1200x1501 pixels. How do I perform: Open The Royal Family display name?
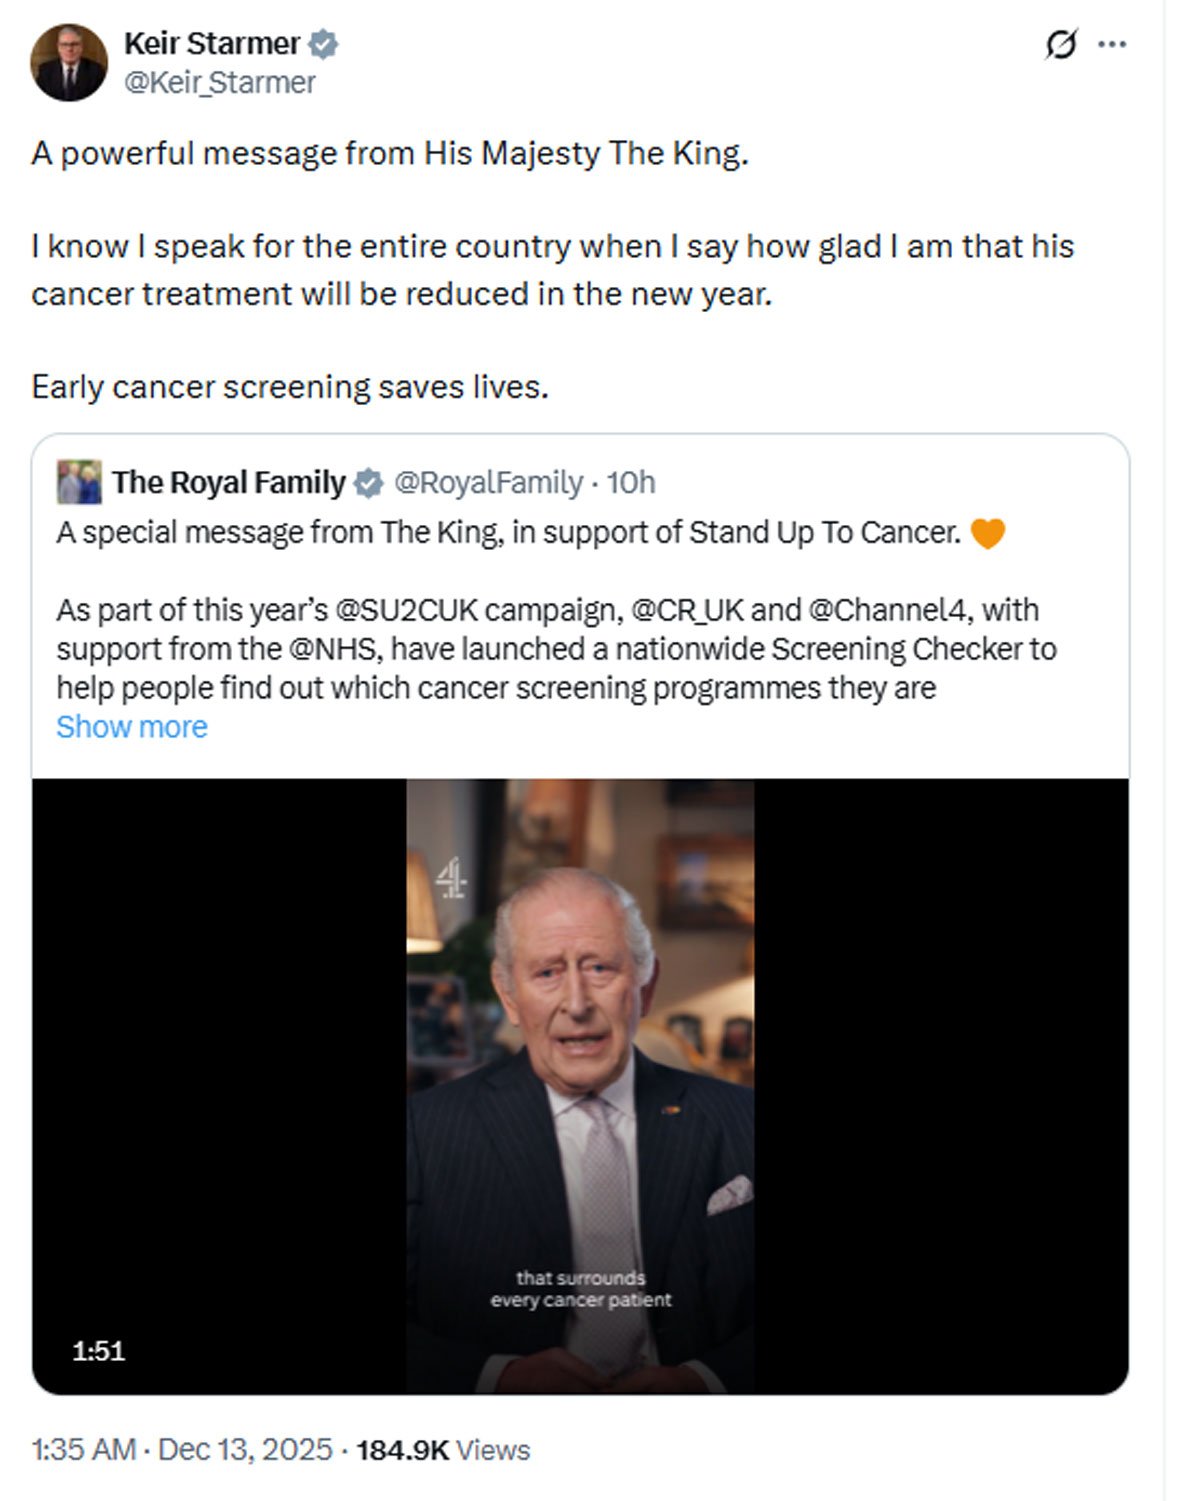pos(228,483)
